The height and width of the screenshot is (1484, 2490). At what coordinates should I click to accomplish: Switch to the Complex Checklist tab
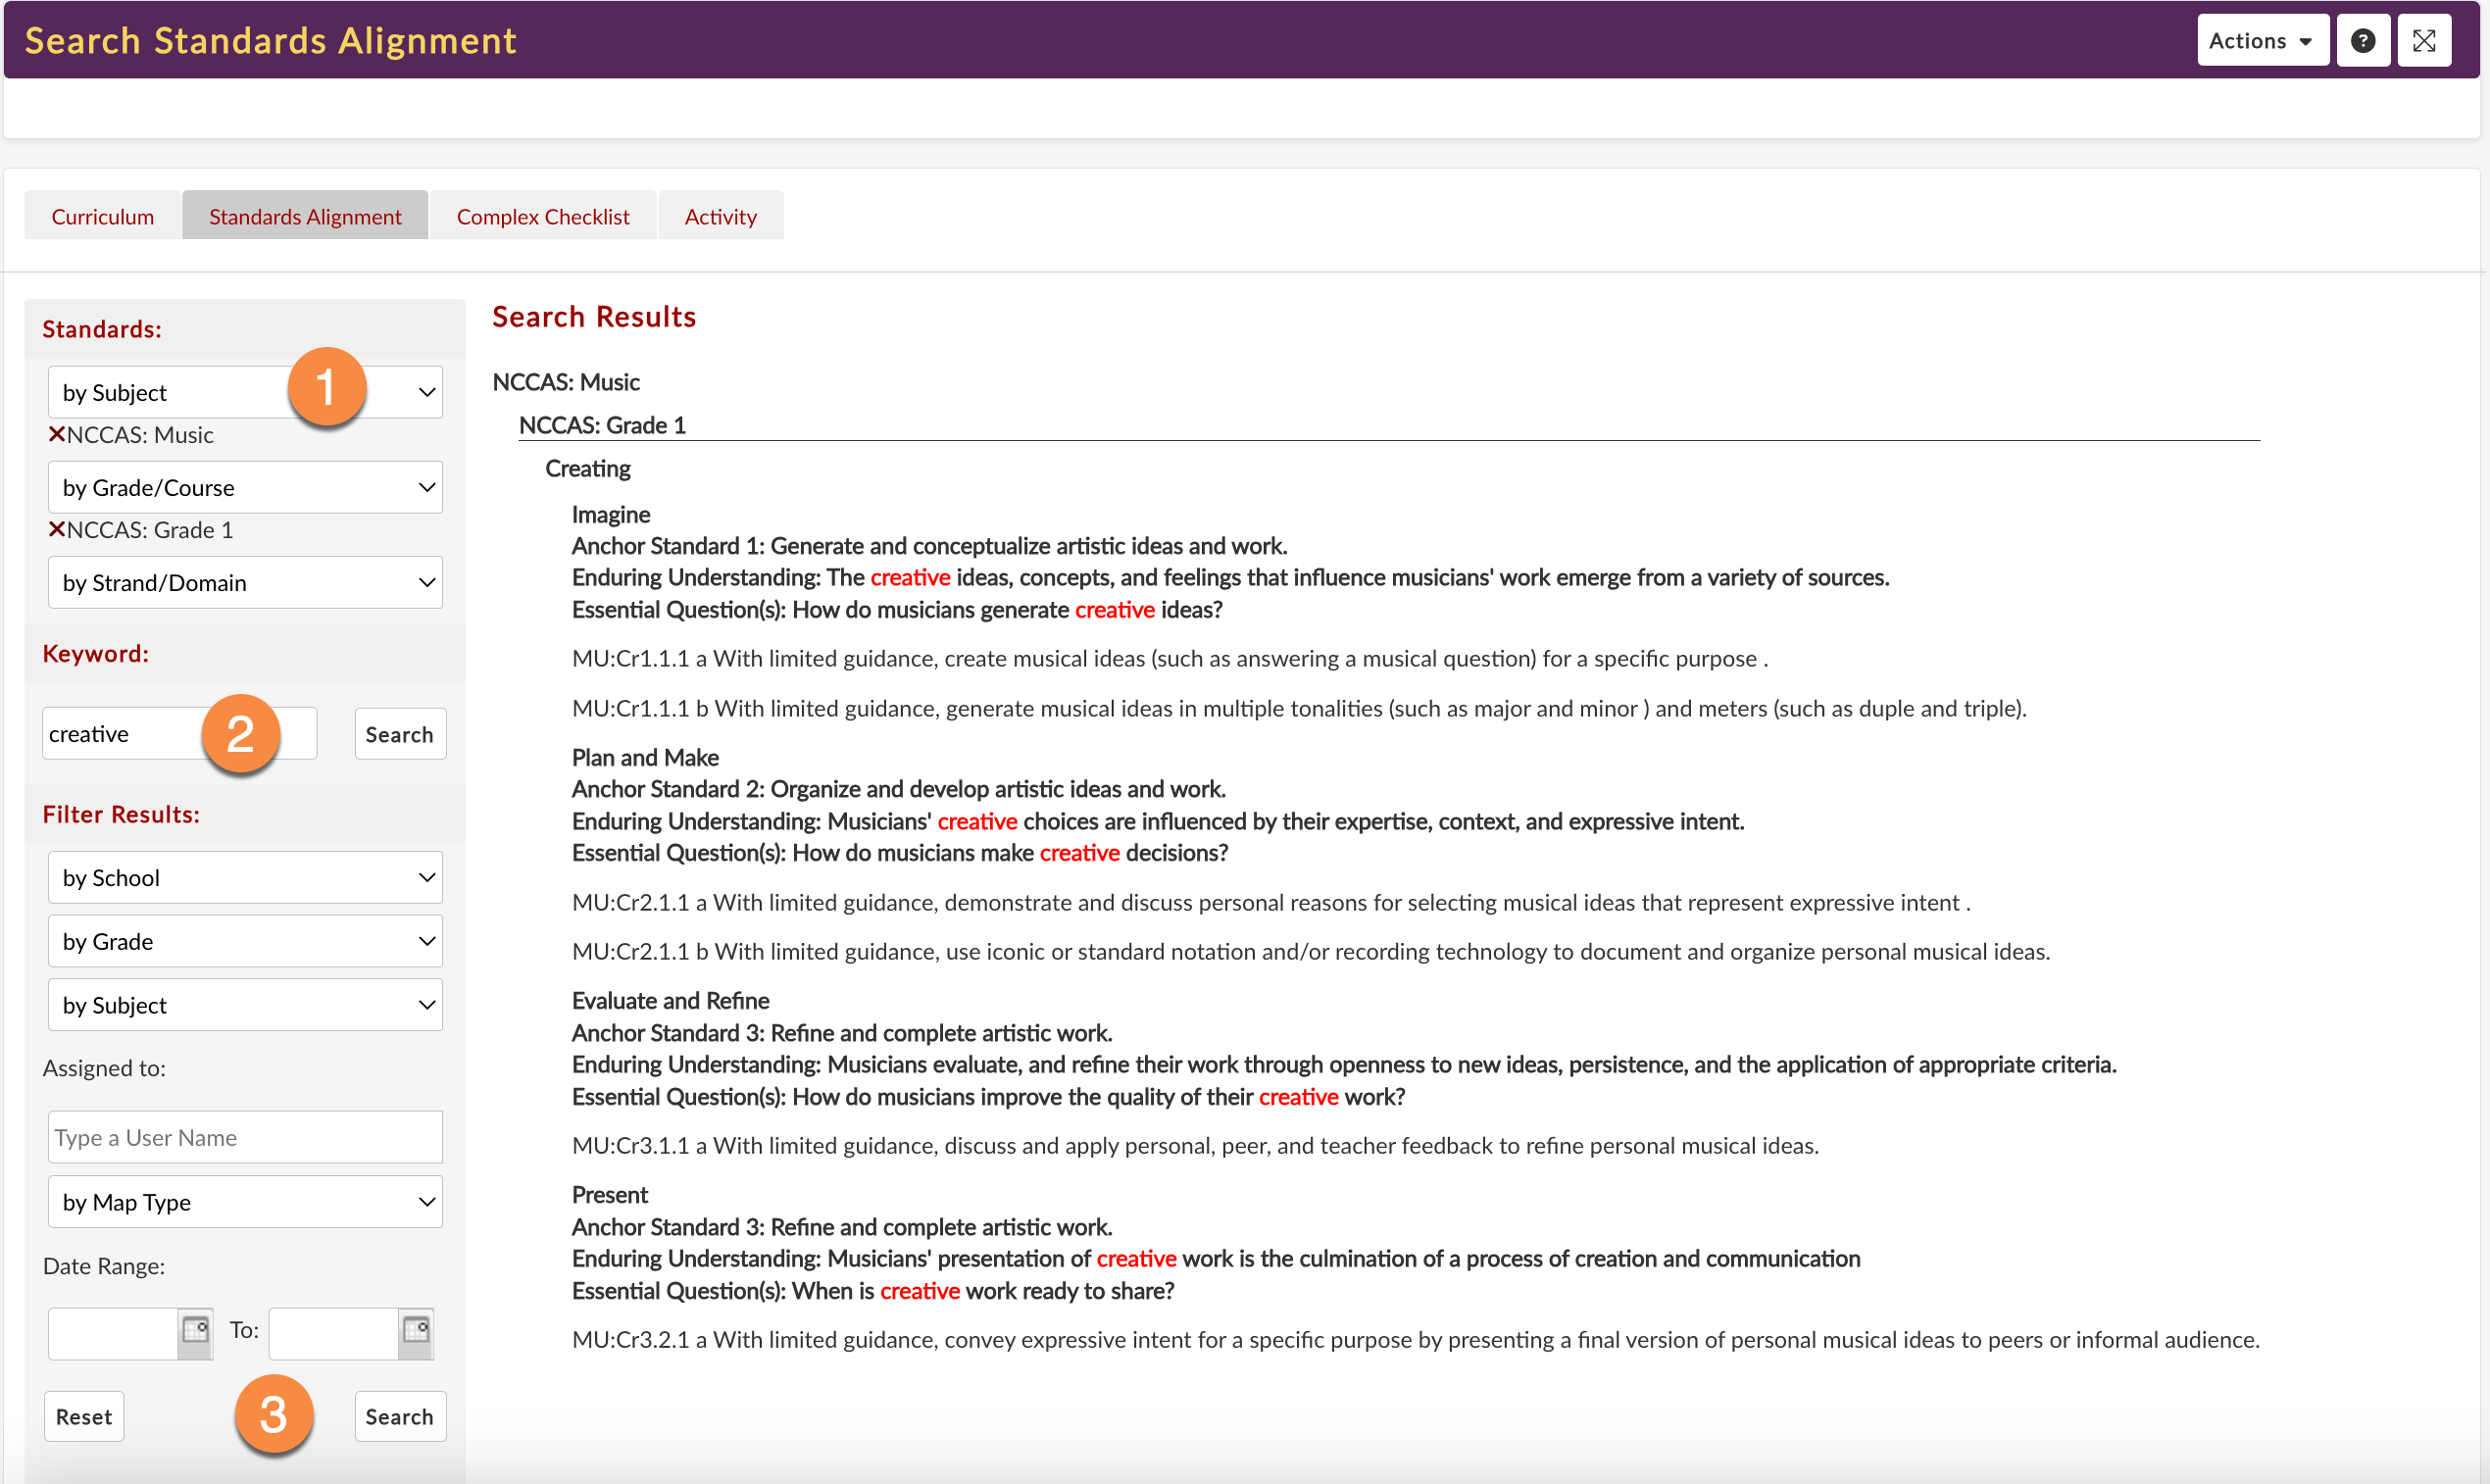[x=543, y=216]
